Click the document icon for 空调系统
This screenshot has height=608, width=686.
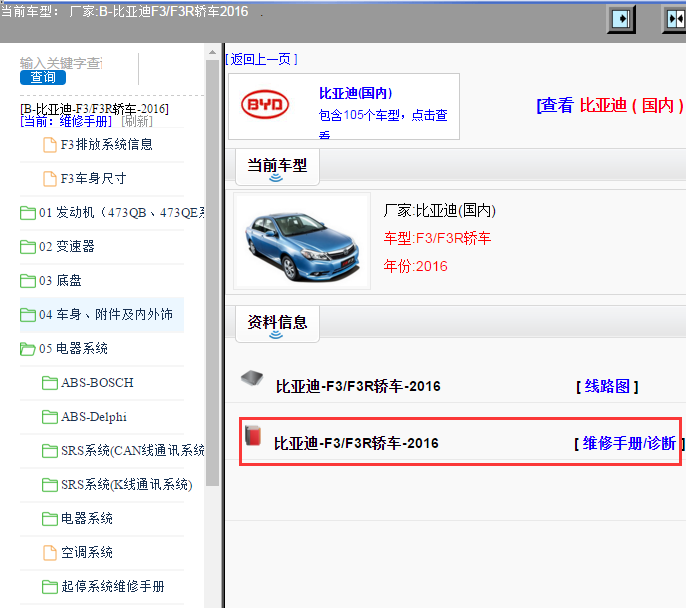(49, 553)
